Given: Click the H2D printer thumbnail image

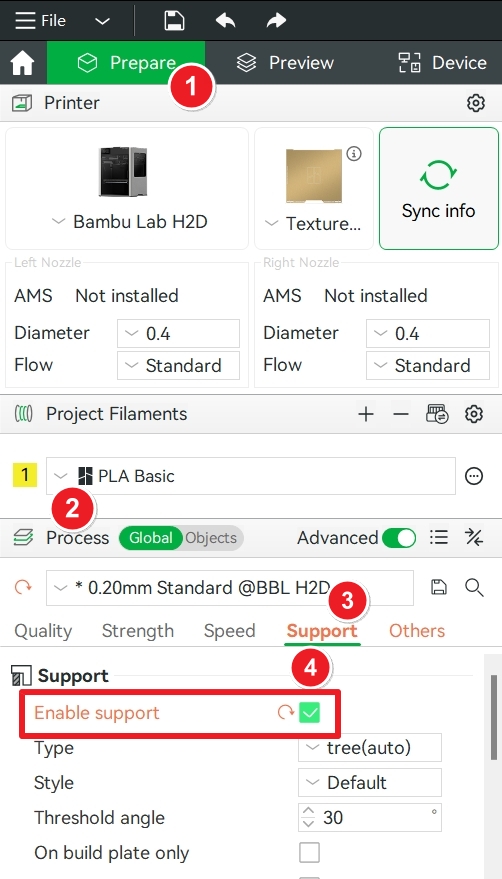Looking at the screenshot, I should [123, 172].
